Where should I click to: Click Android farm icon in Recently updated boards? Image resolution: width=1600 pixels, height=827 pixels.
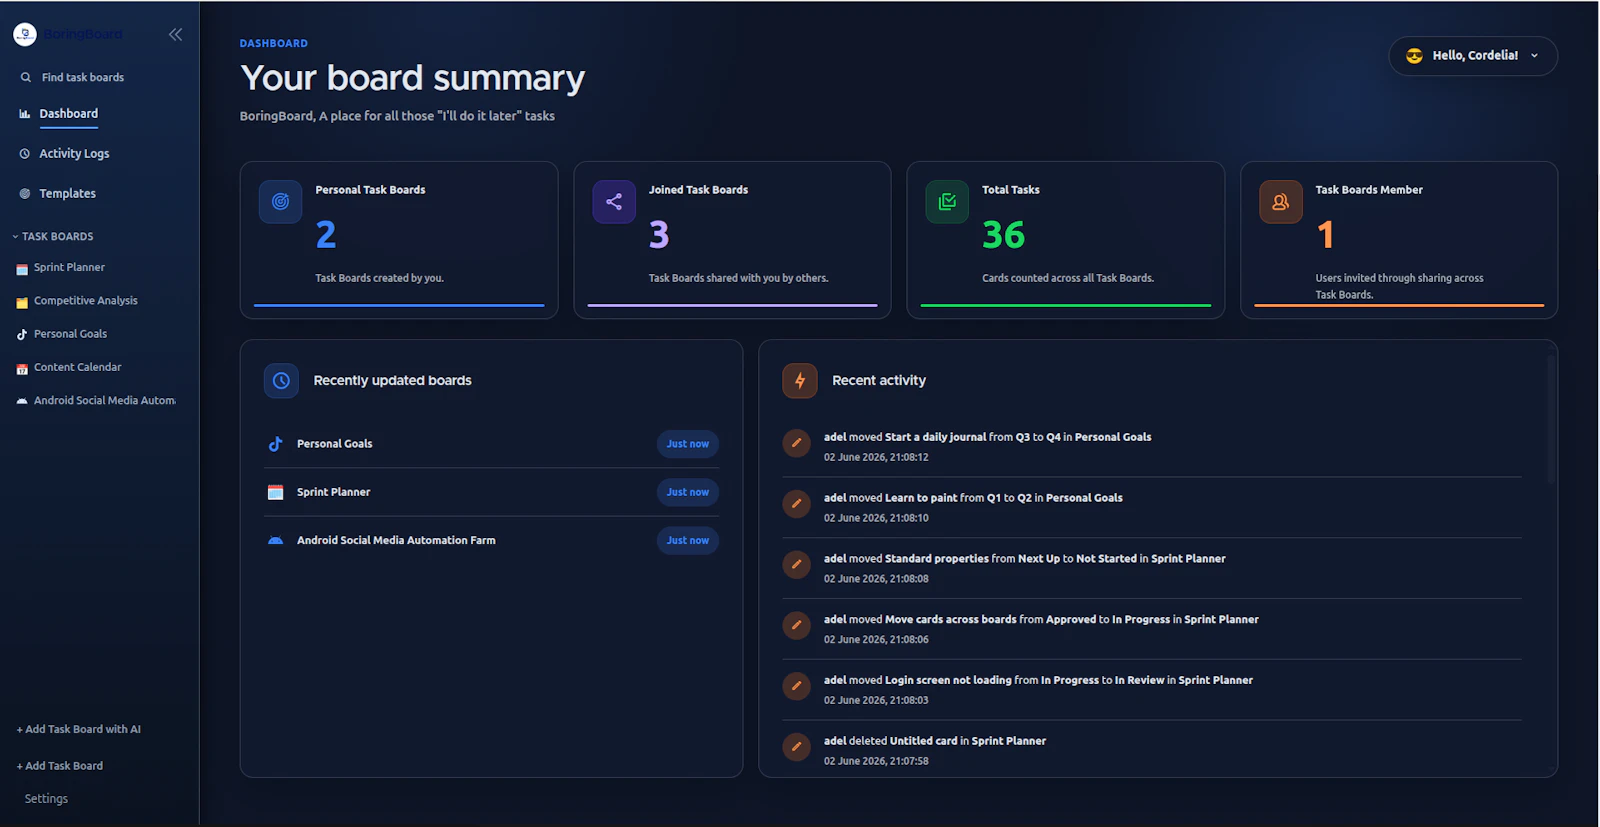click(276, 541)
